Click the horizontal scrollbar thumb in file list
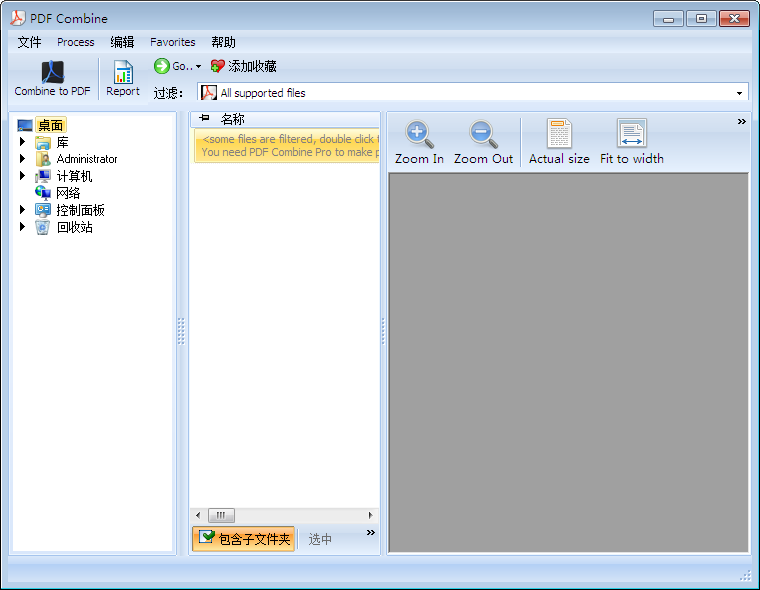 [221, 515]
